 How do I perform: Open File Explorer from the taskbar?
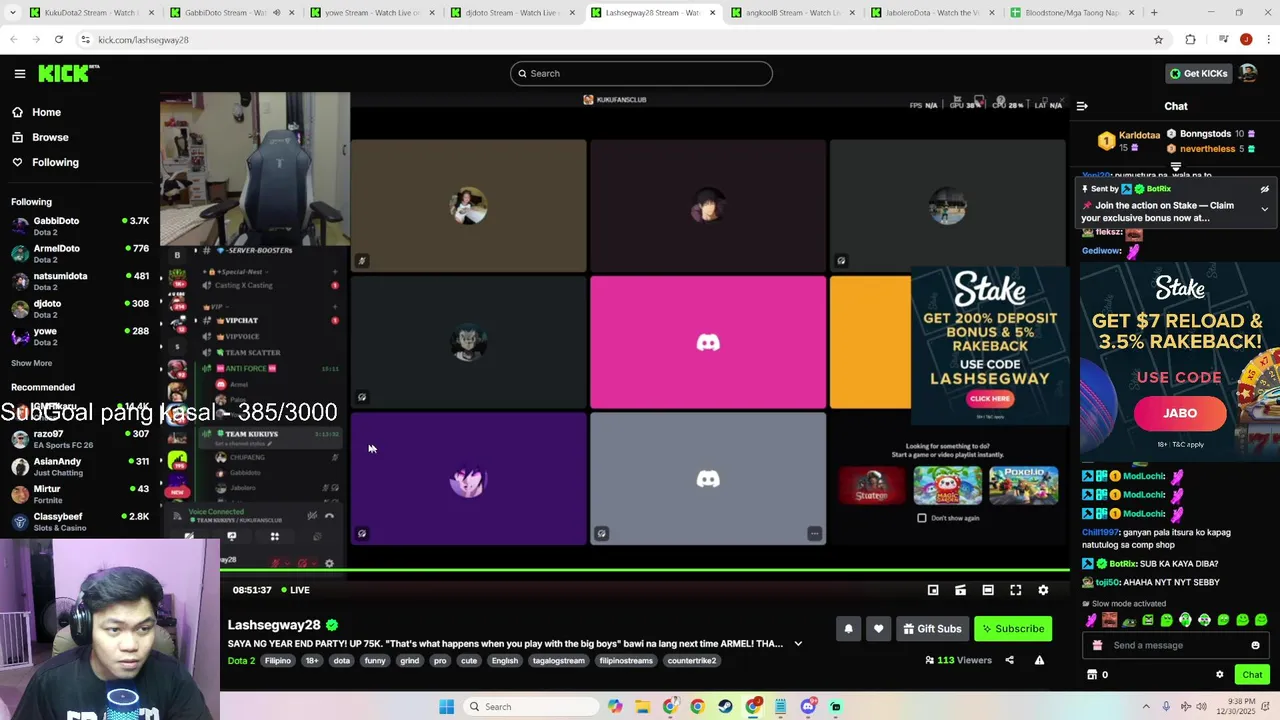pyautogui.click(x=642, y=707)
